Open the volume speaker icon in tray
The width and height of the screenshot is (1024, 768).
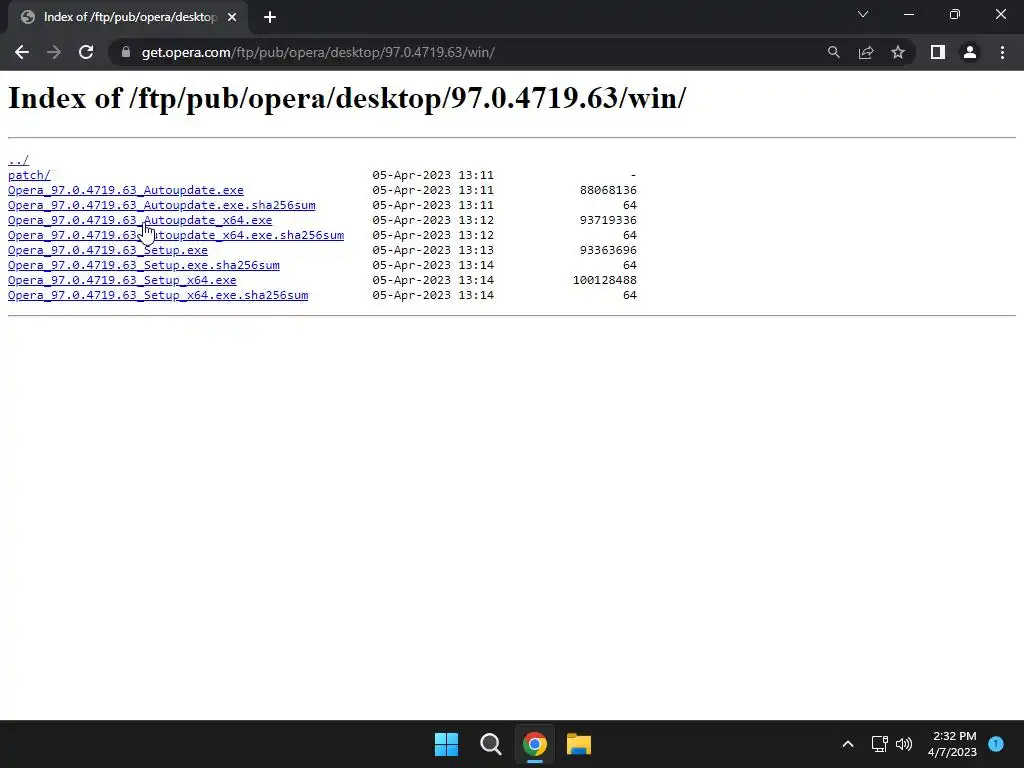click(x=904, y=744)
